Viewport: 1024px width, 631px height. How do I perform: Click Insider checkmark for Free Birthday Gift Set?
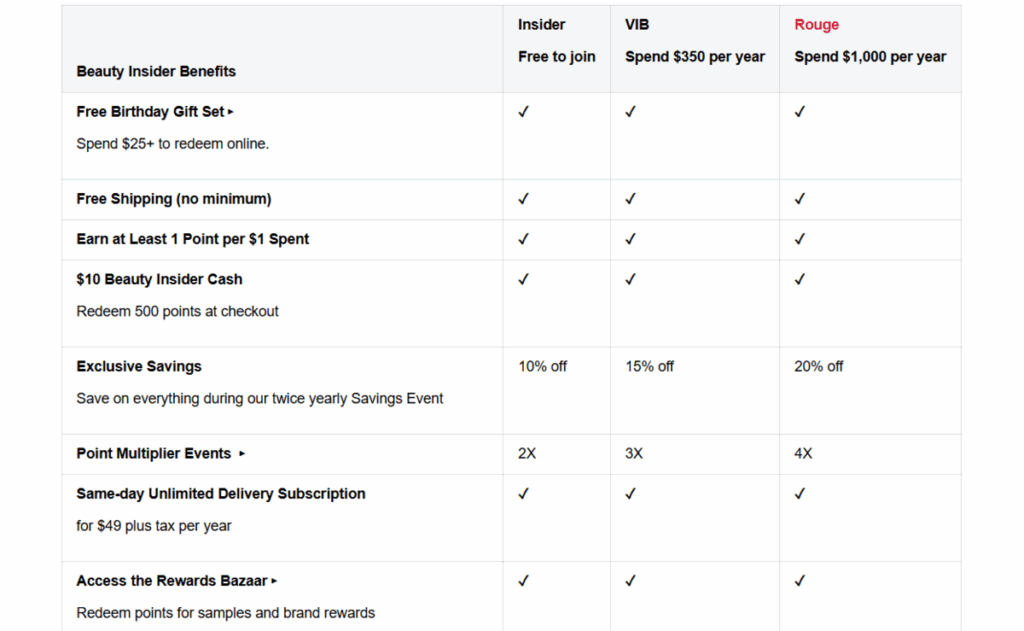point(523,112)
